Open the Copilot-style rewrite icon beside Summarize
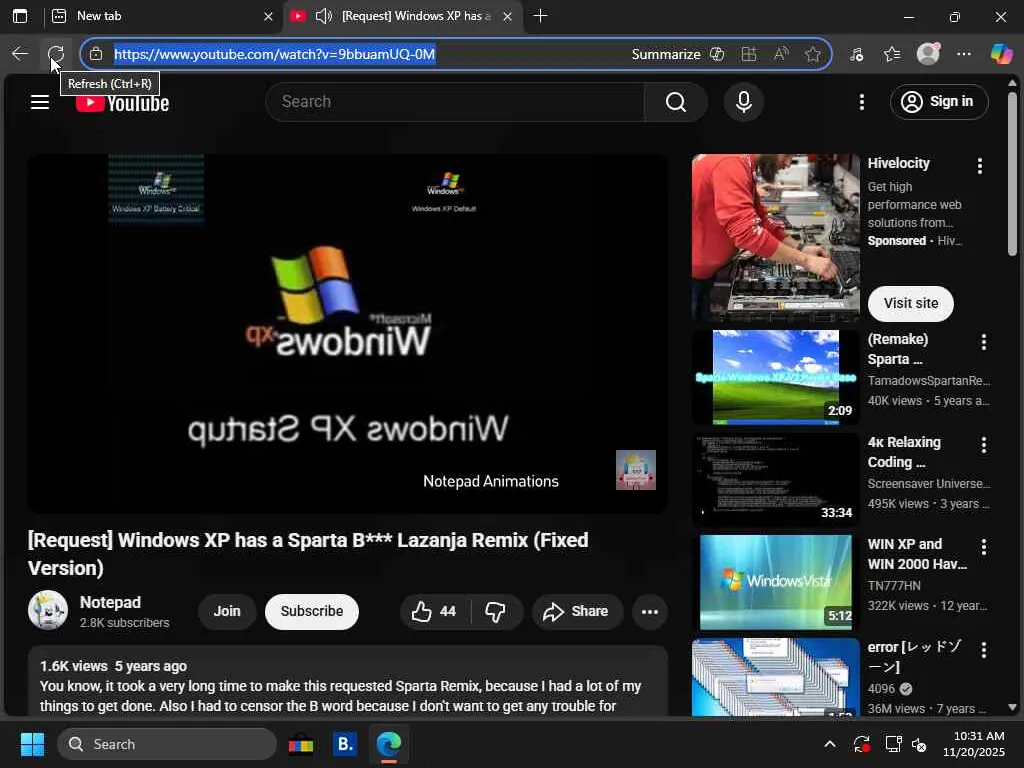 click(x=717, y=54)
